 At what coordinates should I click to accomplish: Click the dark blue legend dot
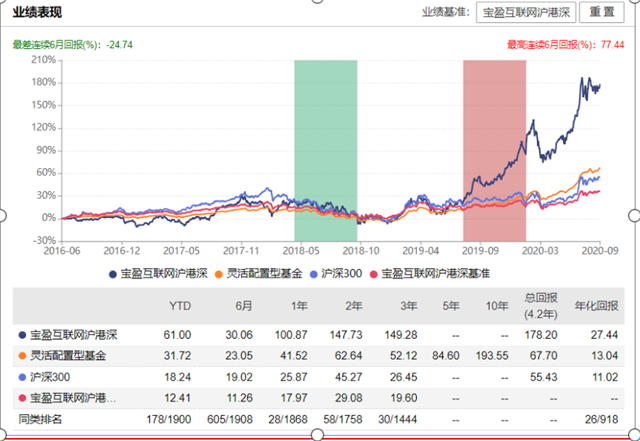[113, 274]
